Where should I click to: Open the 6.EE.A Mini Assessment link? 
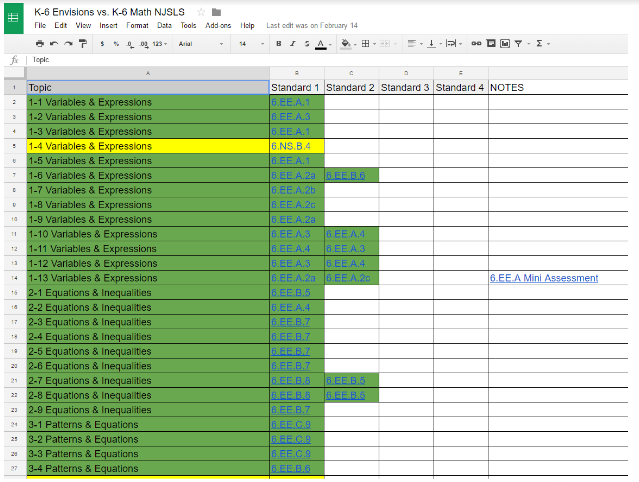544,278
